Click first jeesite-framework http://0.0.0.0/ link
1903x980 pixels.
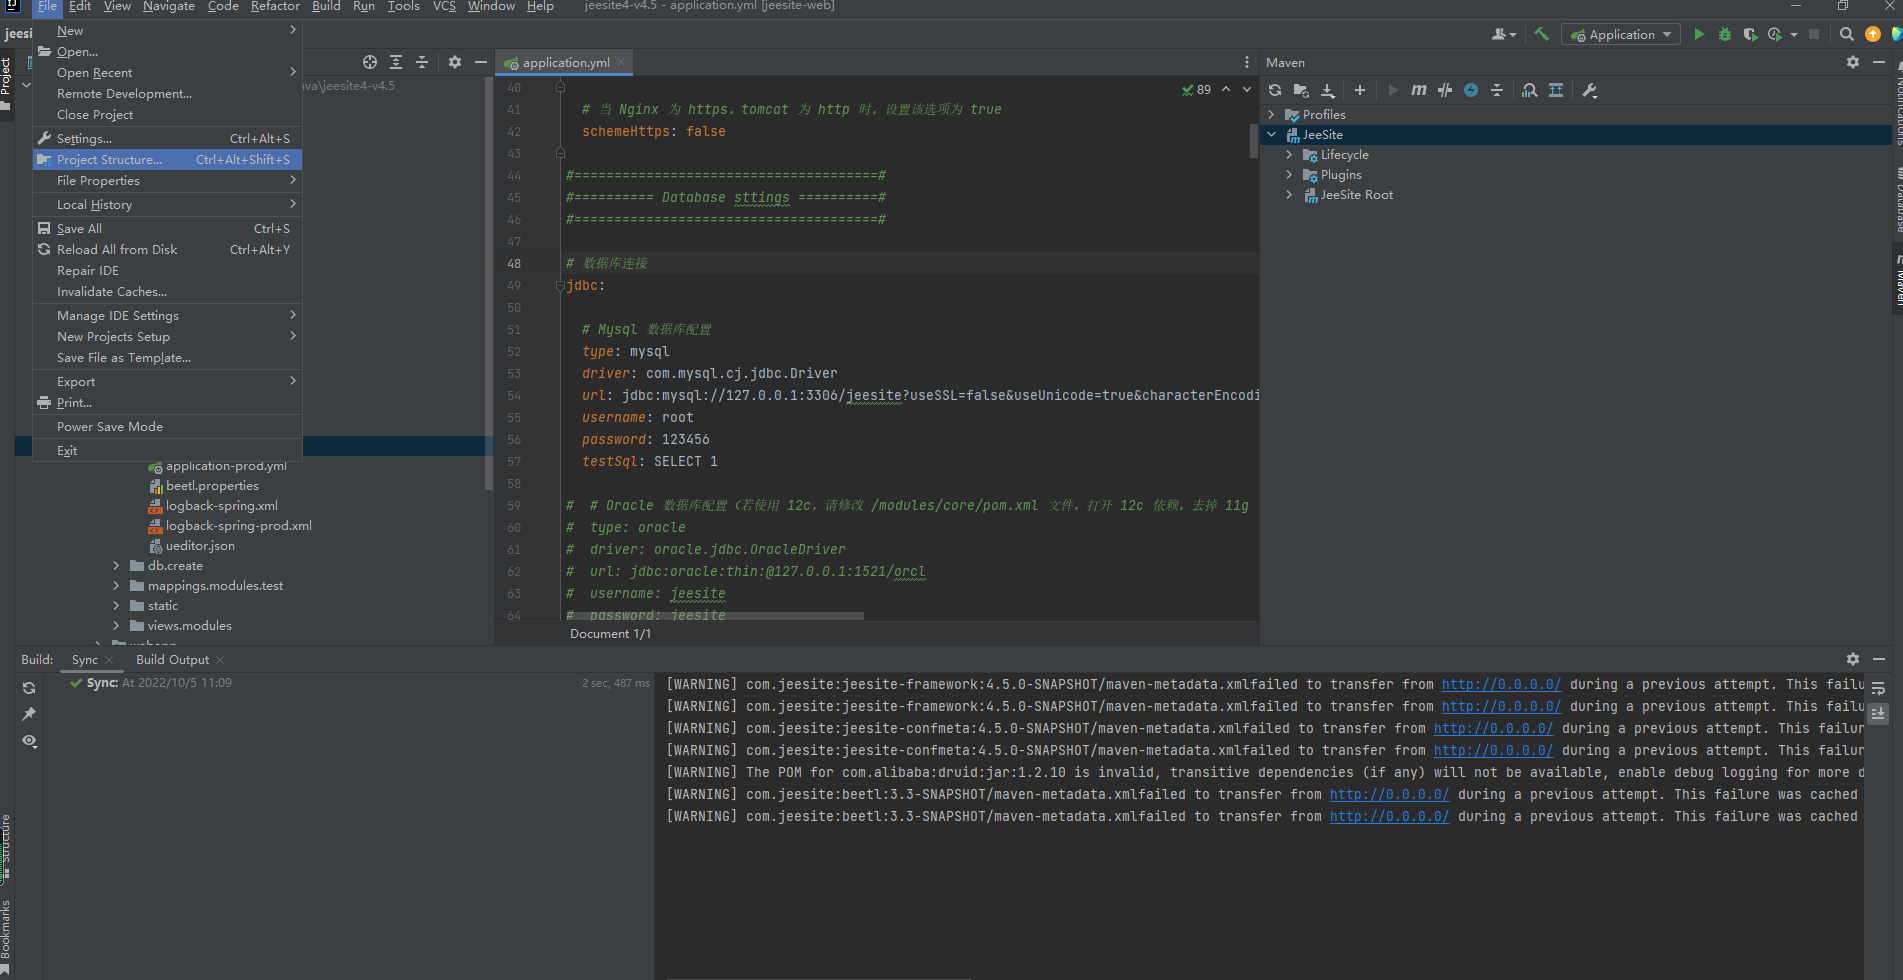coord(1501,685)
